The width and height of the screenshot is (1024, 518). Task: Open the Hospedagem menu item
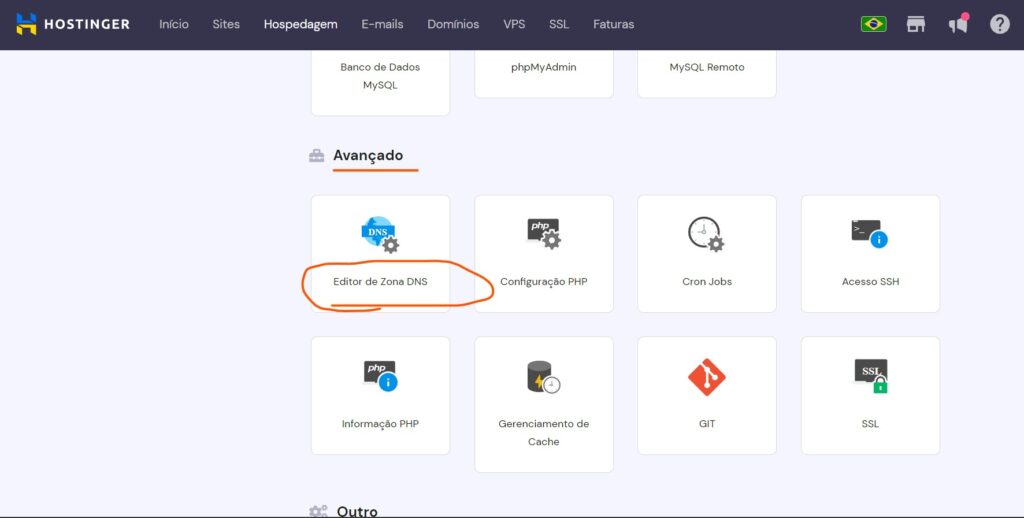pyautogui.click(x=300, y=24)
